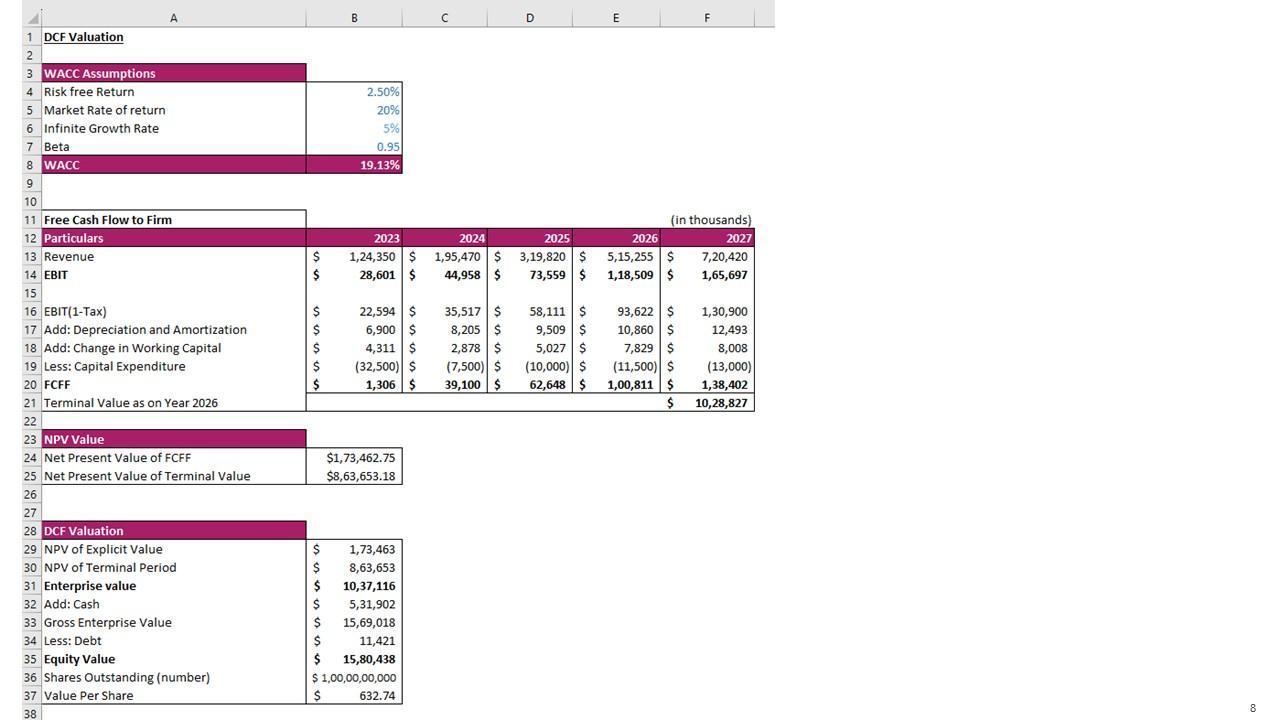Select the Risk free Return 2.50% cell
This screenshot has height=720, width=1280.
pyautogui.click(x=354, y=92)
